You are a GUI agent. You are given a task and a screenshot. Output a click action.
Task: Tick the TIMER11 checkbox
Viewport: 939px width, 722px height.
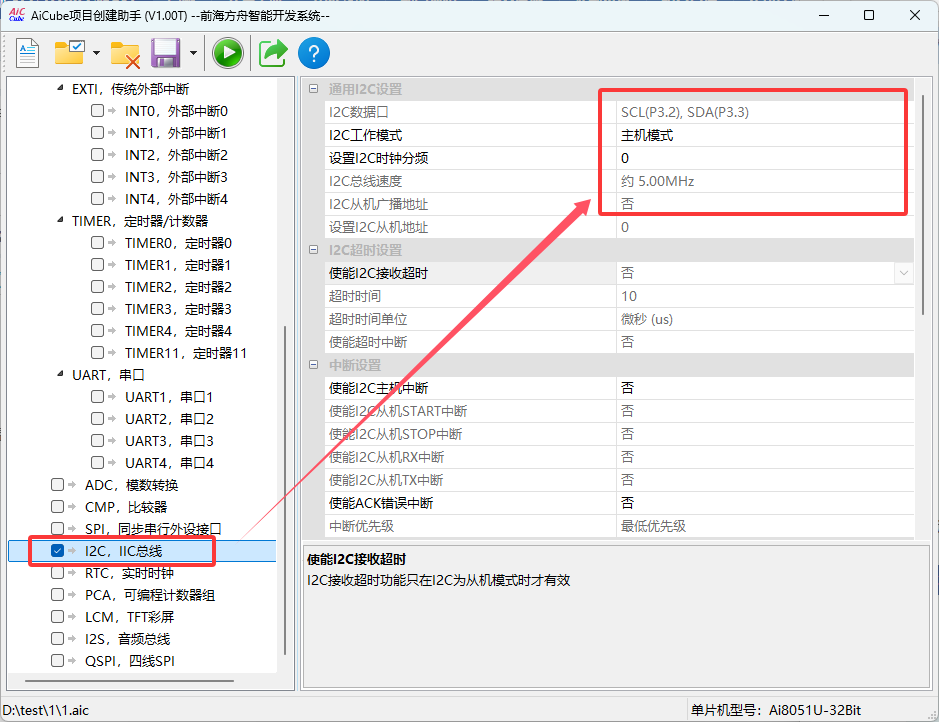click(97, 353)
